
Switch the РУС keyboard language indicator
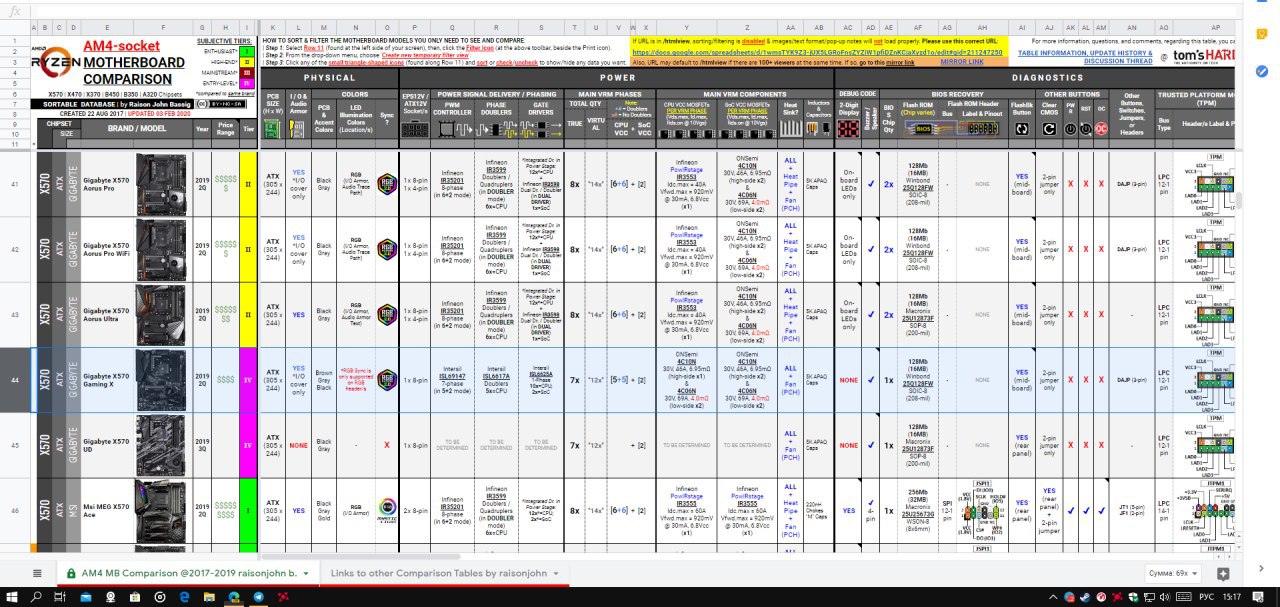[x=1205, y=595]
